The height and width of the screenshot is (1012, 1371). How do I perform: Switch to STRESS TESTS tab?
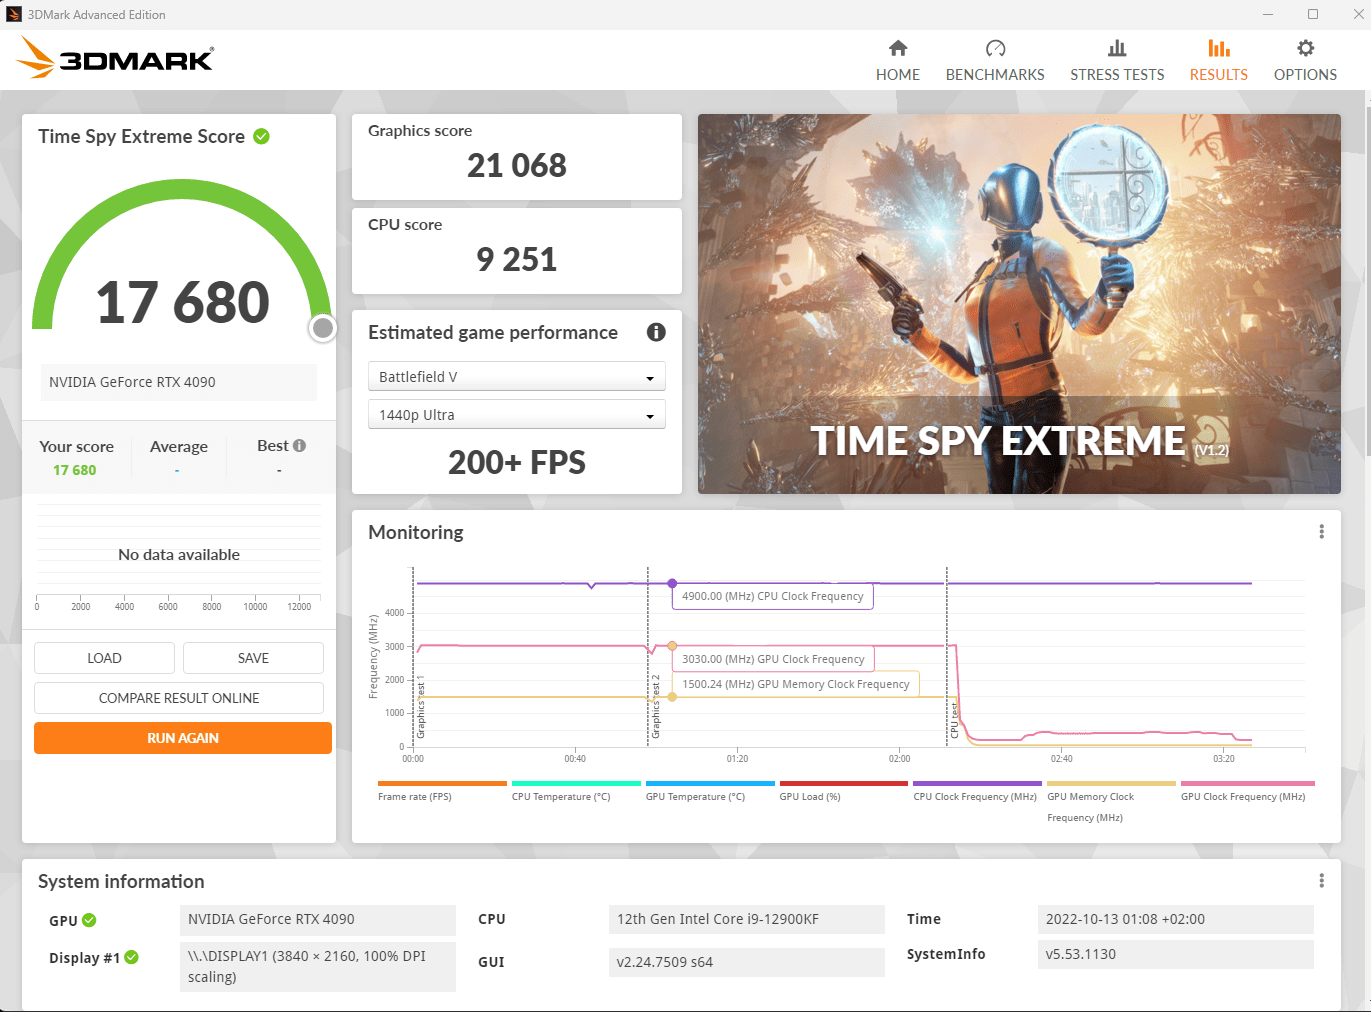(x=1117, y=61)
